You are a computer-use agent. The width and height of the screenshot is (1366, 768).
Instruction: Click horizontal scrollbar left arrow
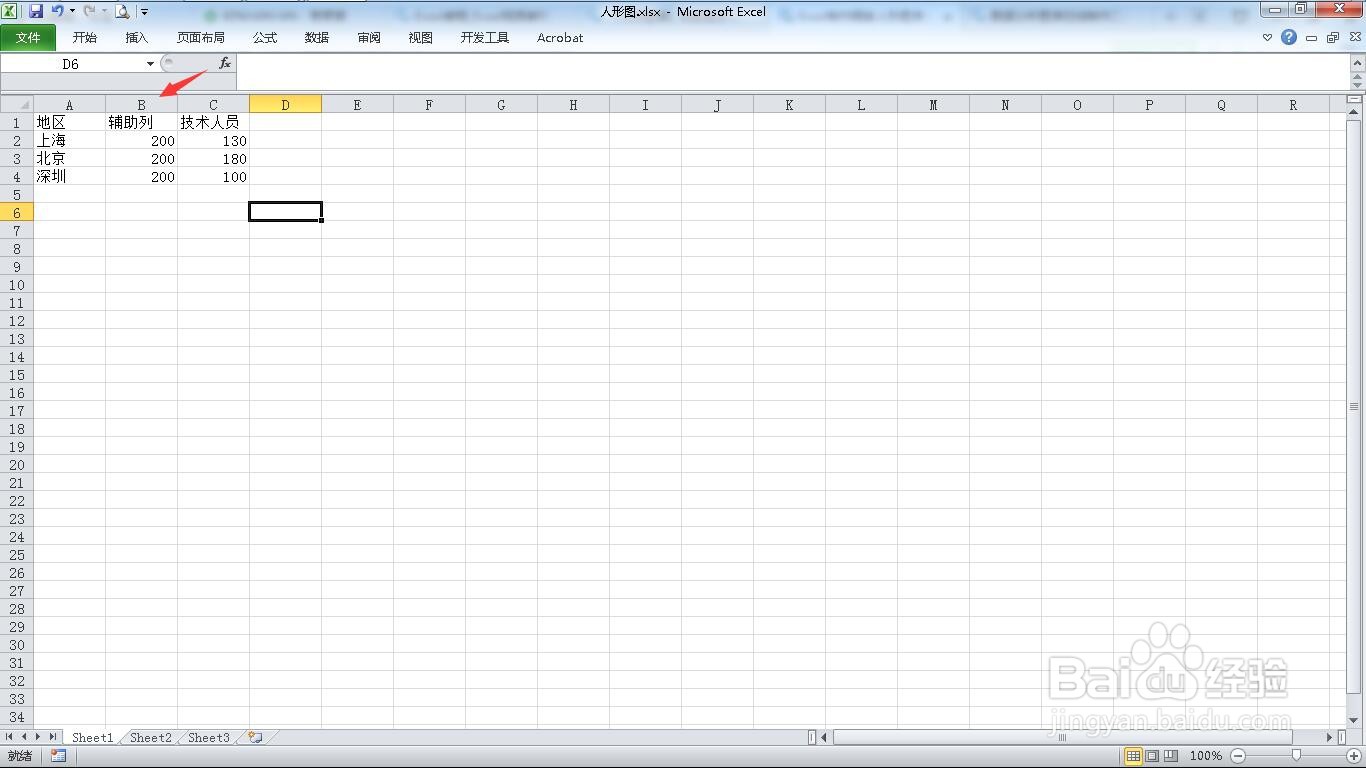(825, 737)
